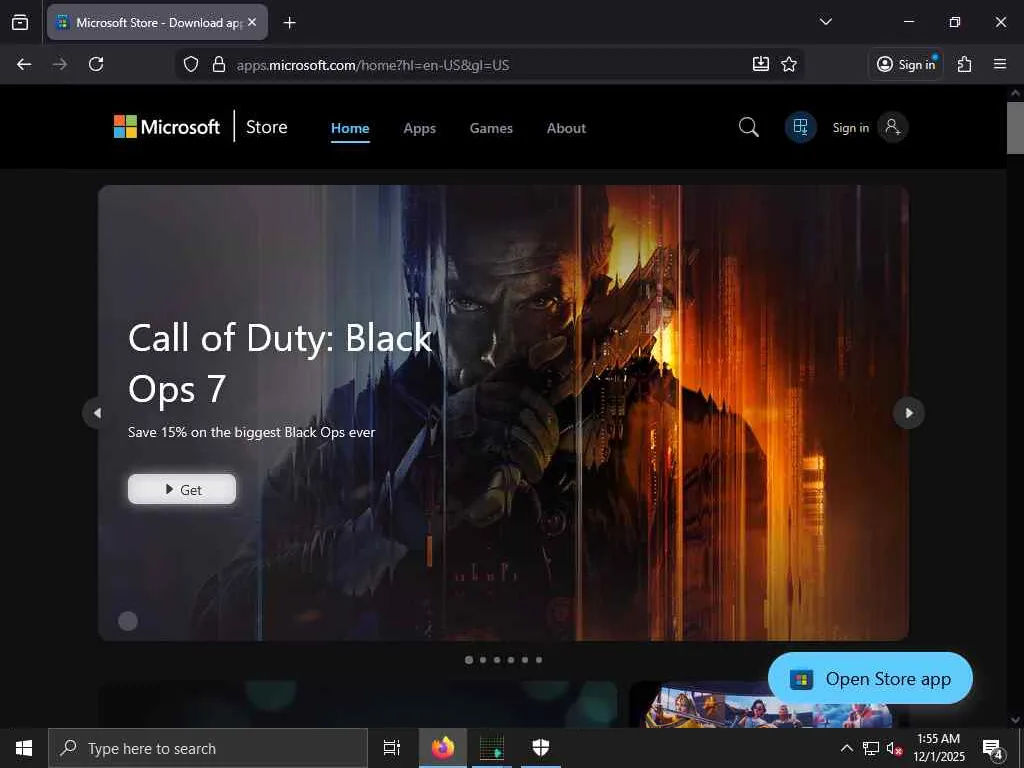Open the Windows Security shield on the taskbar
The image size is (1024, 768).
tap(541, 748)
